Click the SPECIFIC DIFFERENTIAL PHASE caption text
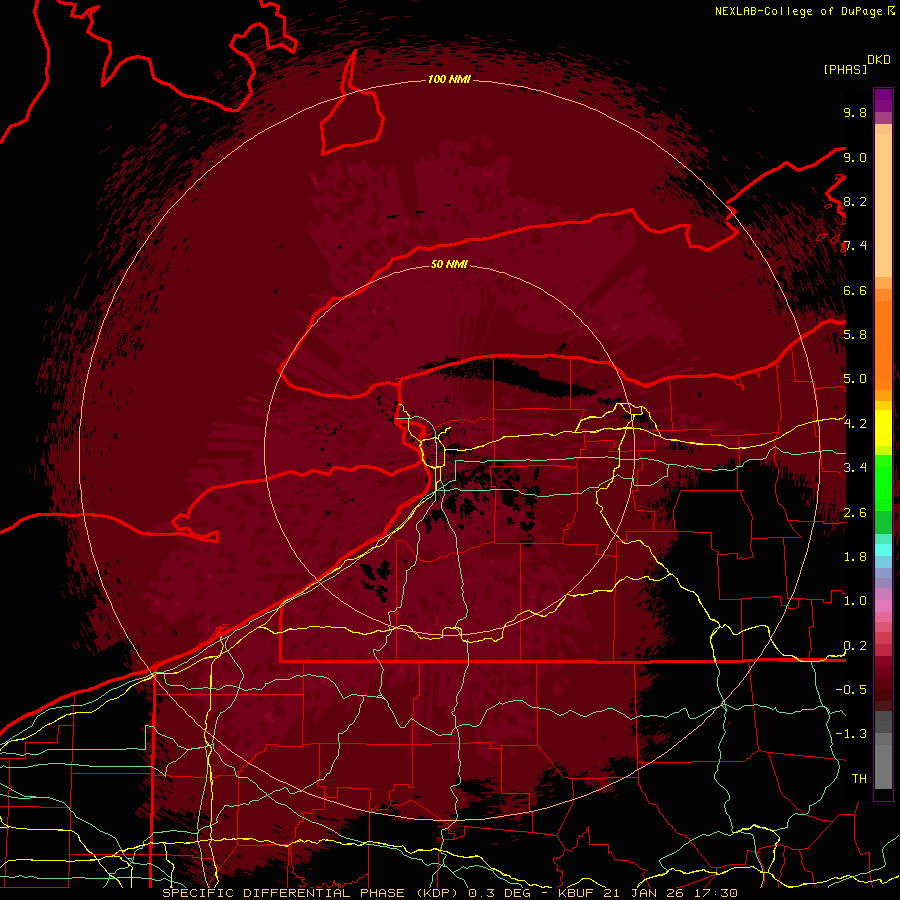 [x=284, y=893]
